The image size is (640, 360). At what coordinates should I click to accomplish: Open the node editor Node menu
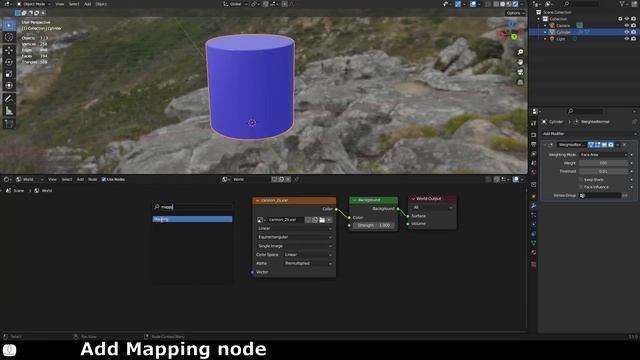(x=93, y=180)
